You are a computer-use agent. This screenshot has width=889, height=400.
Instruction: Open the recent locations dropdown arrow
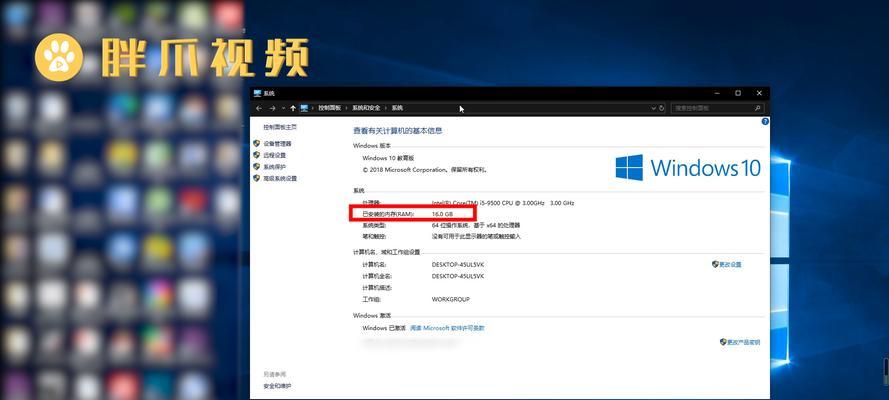tap(283, 108)
